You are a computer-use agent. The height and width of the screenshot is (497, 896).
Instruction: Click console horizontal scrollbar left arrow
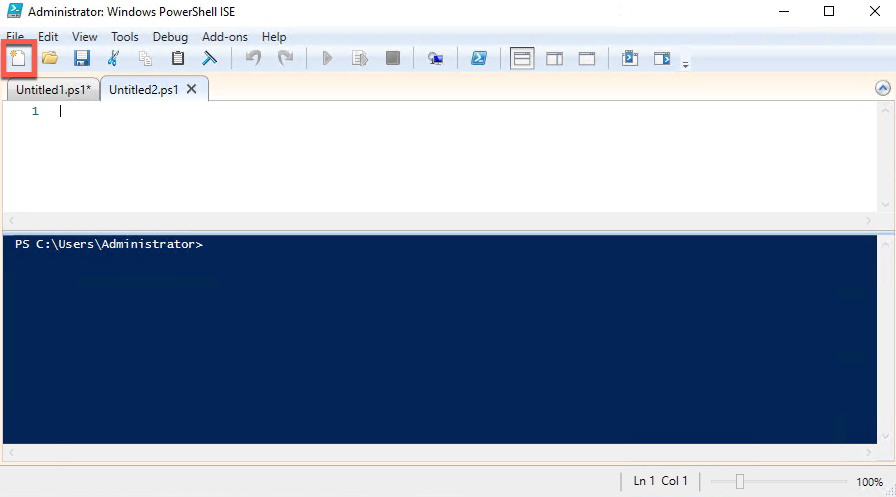[x=11, y=452]
